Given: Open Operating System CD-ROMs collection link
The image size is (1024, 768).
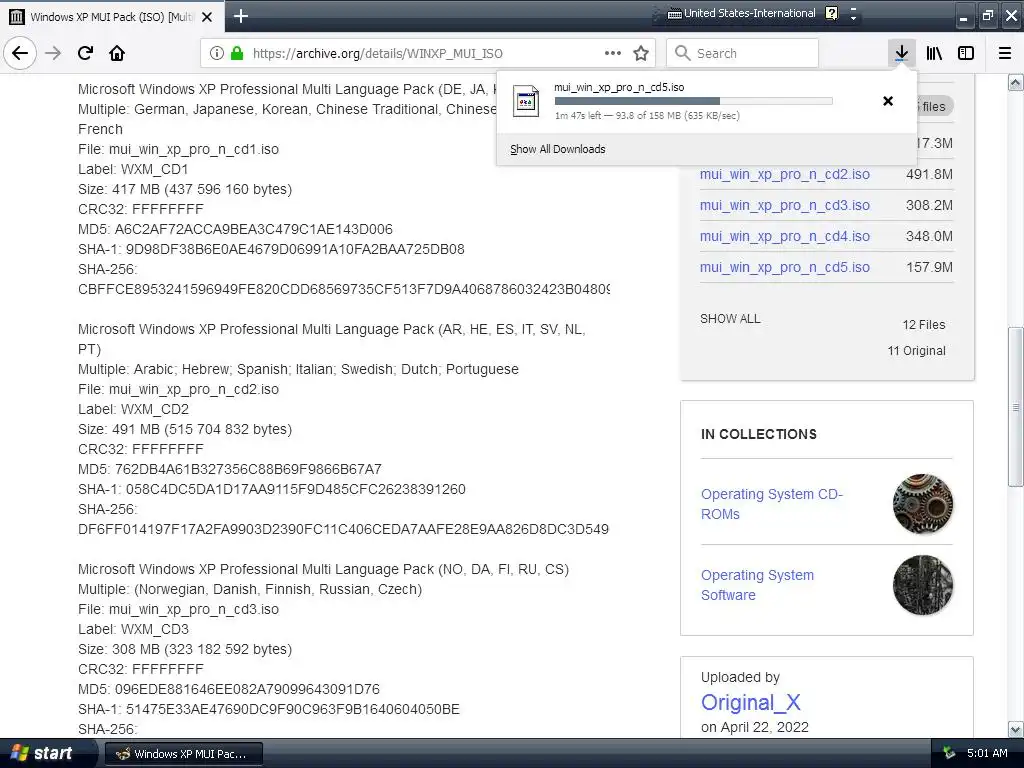Looking at the screenshot, I should point(772,504).
